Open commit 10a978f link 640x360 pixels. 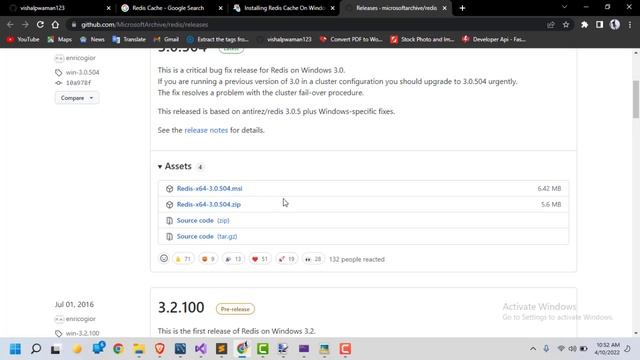click(78, 83)
